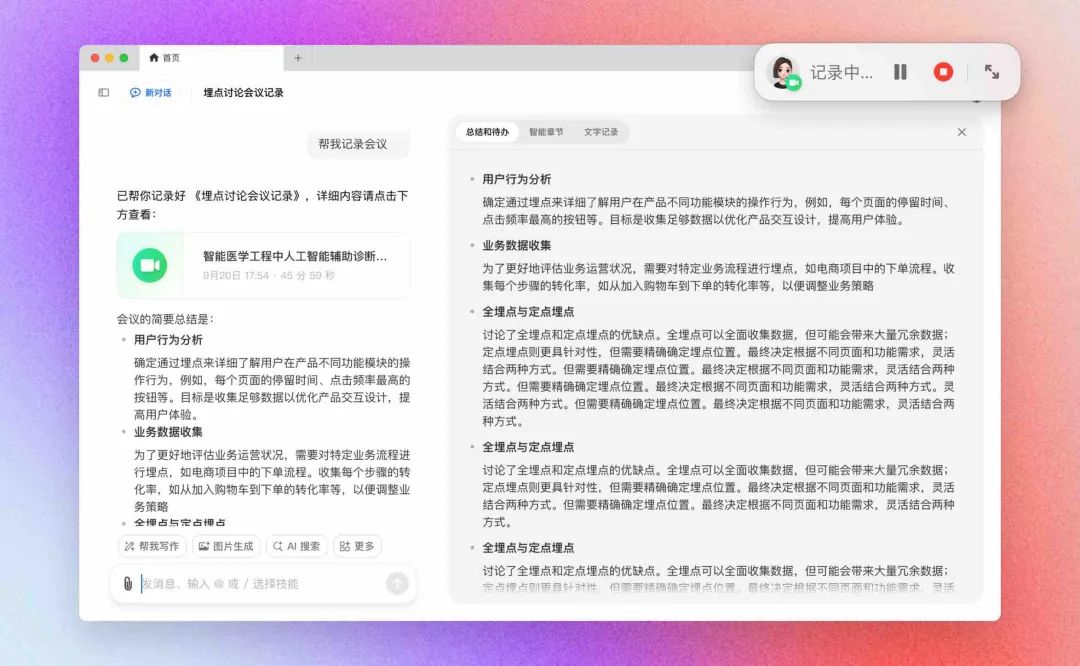Open the green meeting recording card

pyautogui.click(x=263, y=265)
